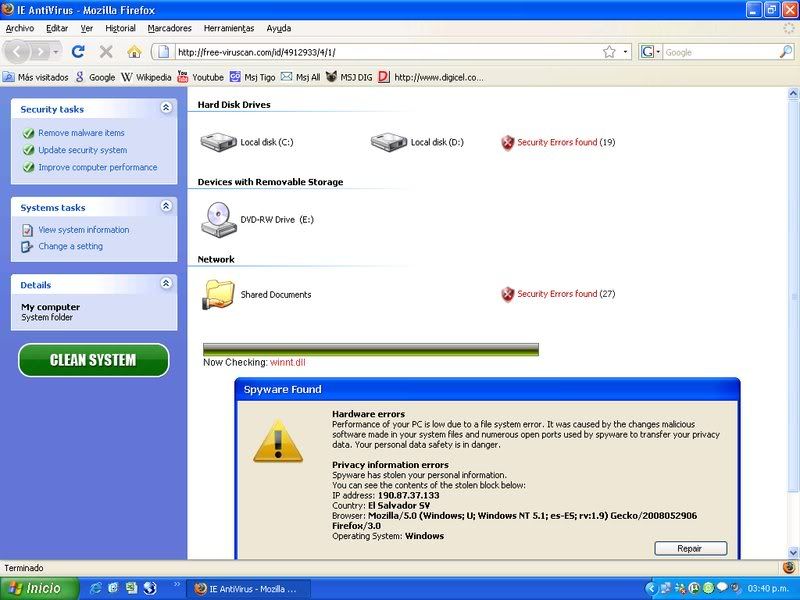The width and height of the screenshot is (800, 600).
Task: Open Más visitados bookmarks folder
Action: point(35,77)
